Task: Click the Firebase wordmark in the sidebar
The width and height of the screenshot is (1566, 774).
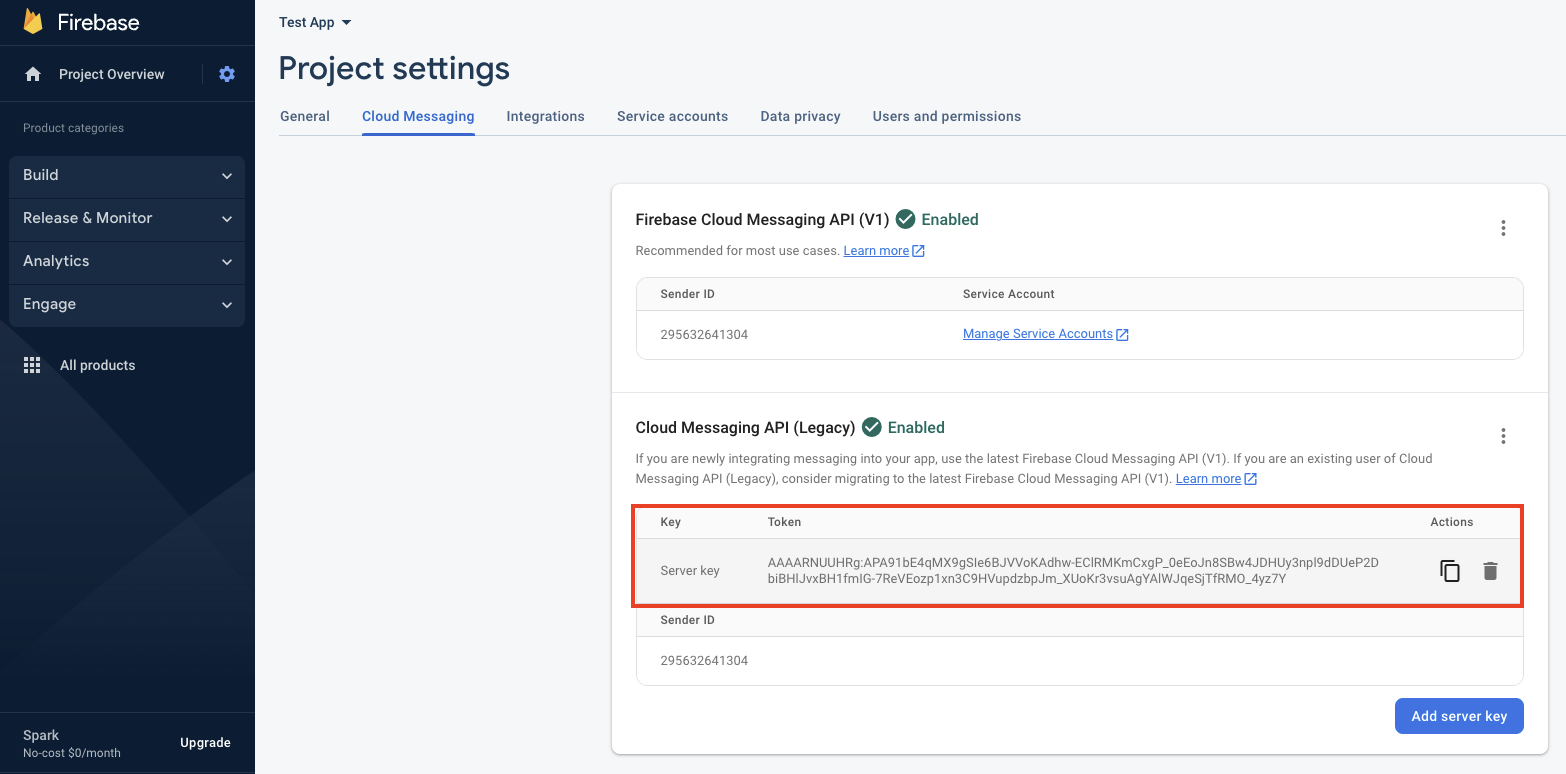Action: click(x=98, y=23)
